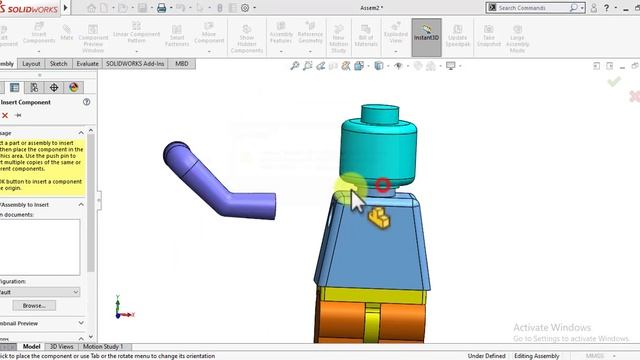Click the Browse... button
The image size is (640, 360).
[34, 305]
